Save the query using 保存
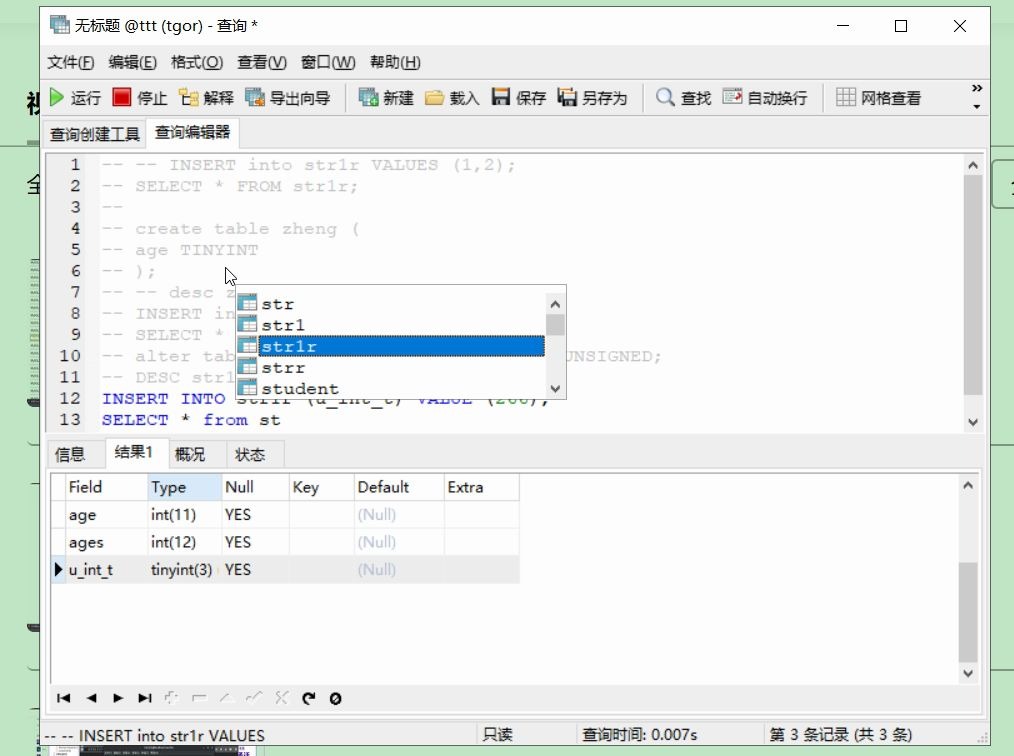 point(515,97)
